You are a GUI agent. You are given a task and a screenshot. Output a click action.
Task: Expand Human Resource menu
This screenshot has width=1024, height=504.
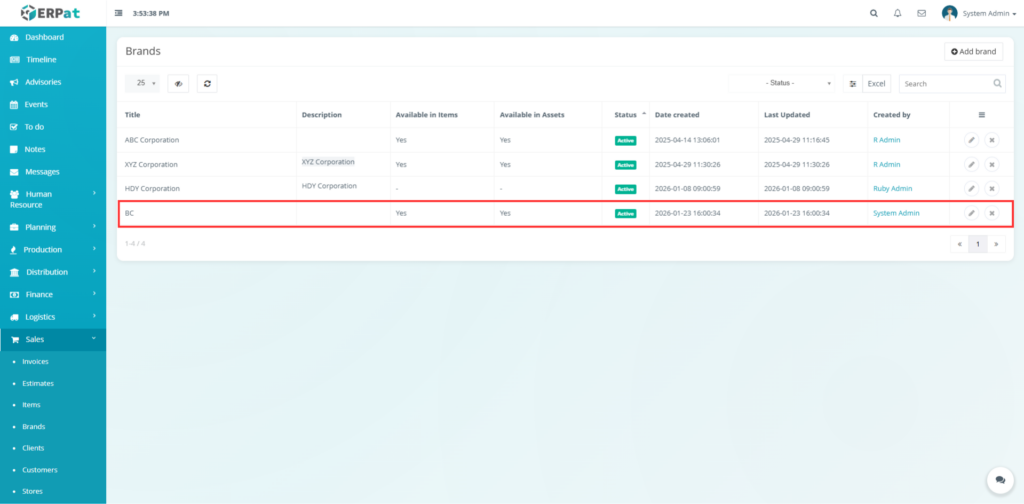click(x=53, y=199)
